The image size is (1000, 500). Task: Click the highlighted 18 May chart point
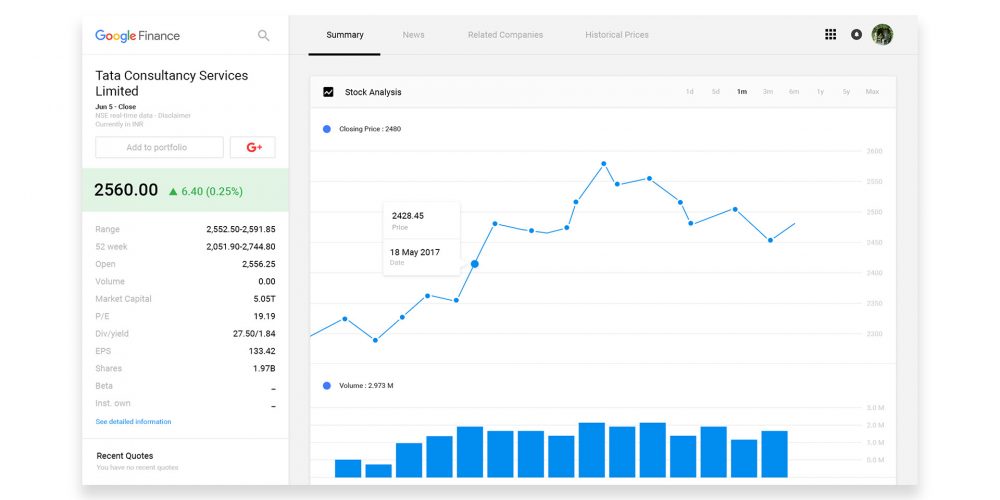[x=474, y=263]
